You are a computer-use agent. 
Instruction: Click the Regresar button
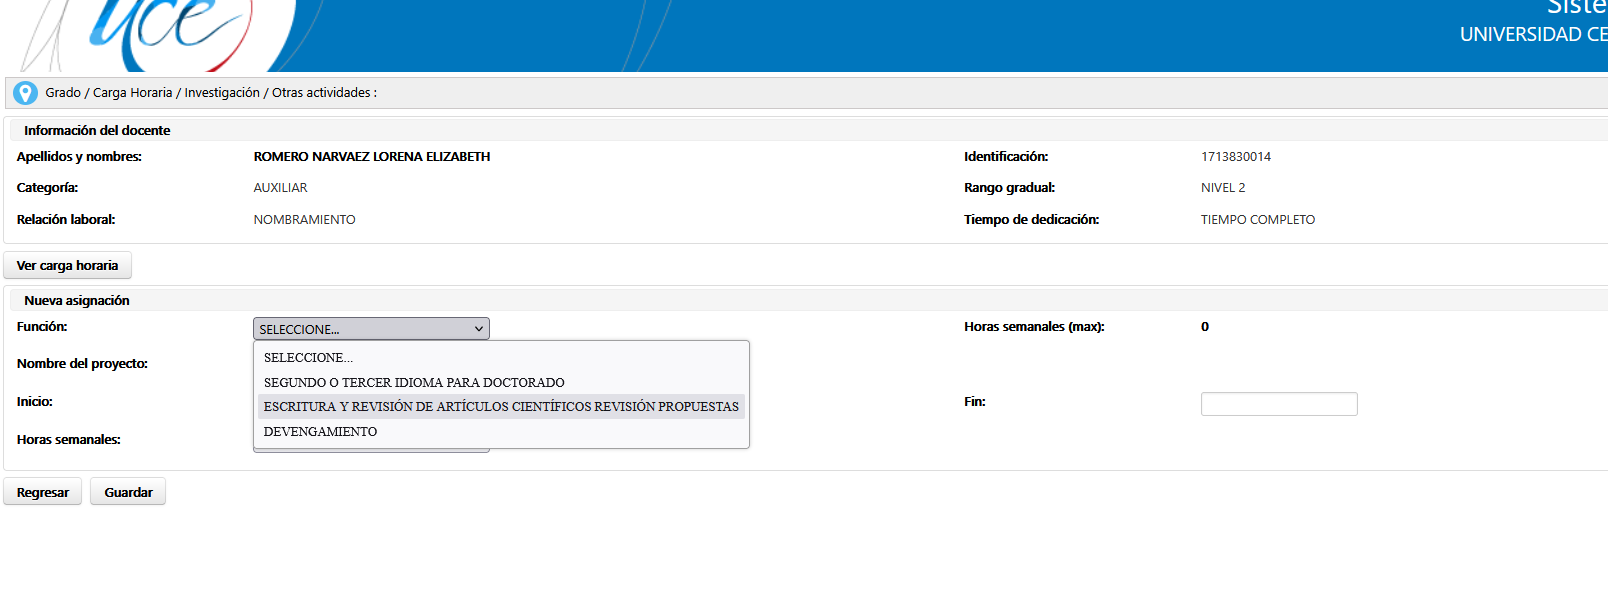(x=43, y=492)
